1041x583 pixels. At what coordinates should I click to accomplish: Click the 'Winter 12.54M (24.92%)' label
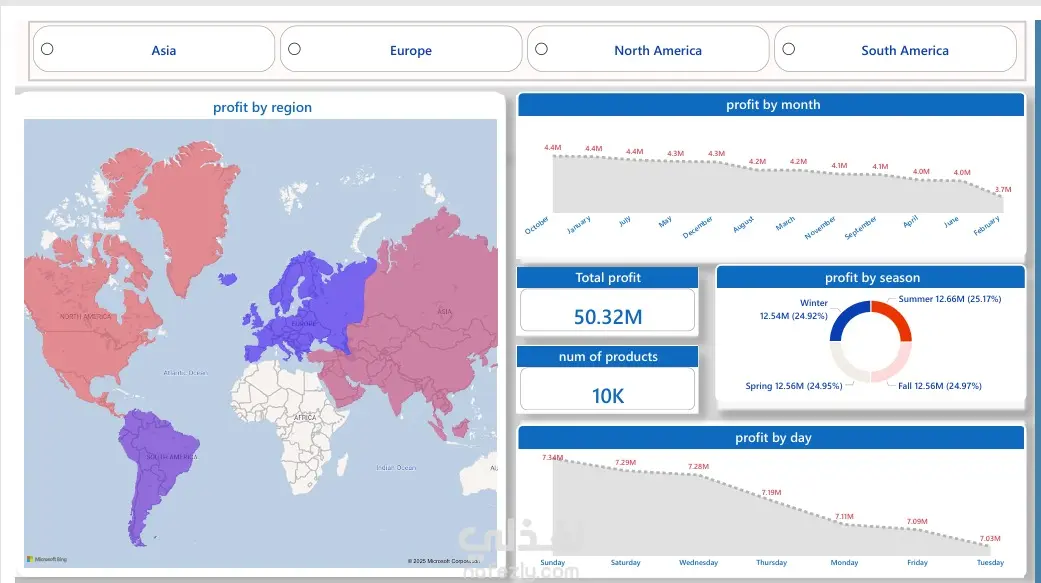point(794,309)
